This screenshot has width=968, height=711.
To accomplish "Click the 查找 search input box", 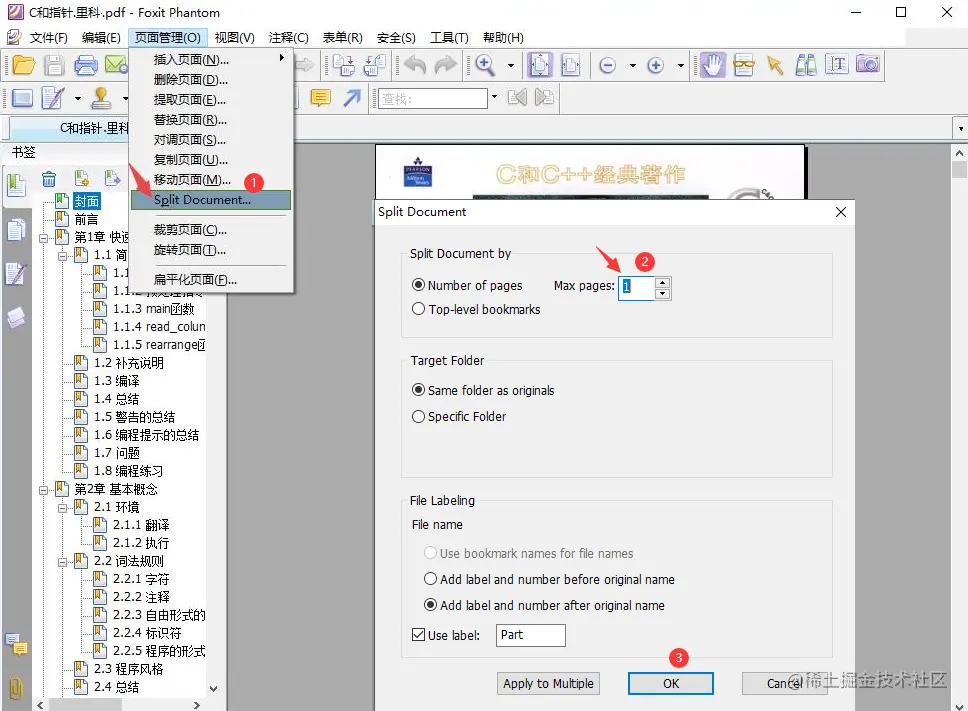I will click(x=433, y=98).
